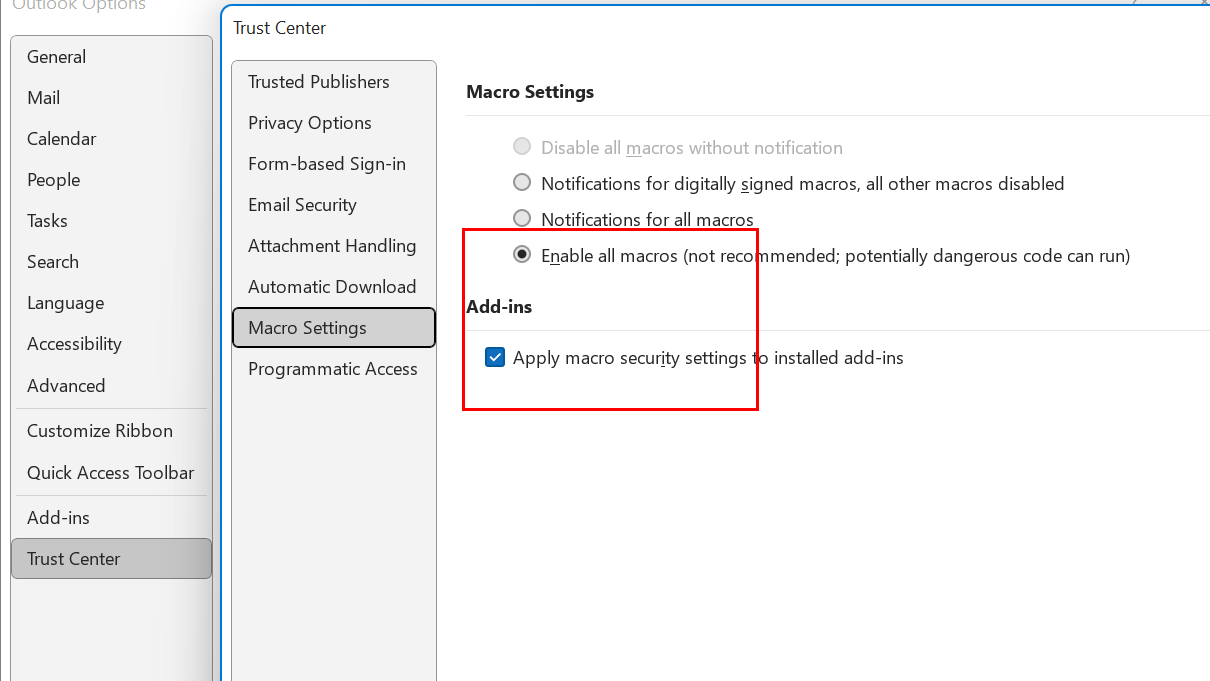Open the Search options page
Viewport: 1210px width, 681px height.
52,261
